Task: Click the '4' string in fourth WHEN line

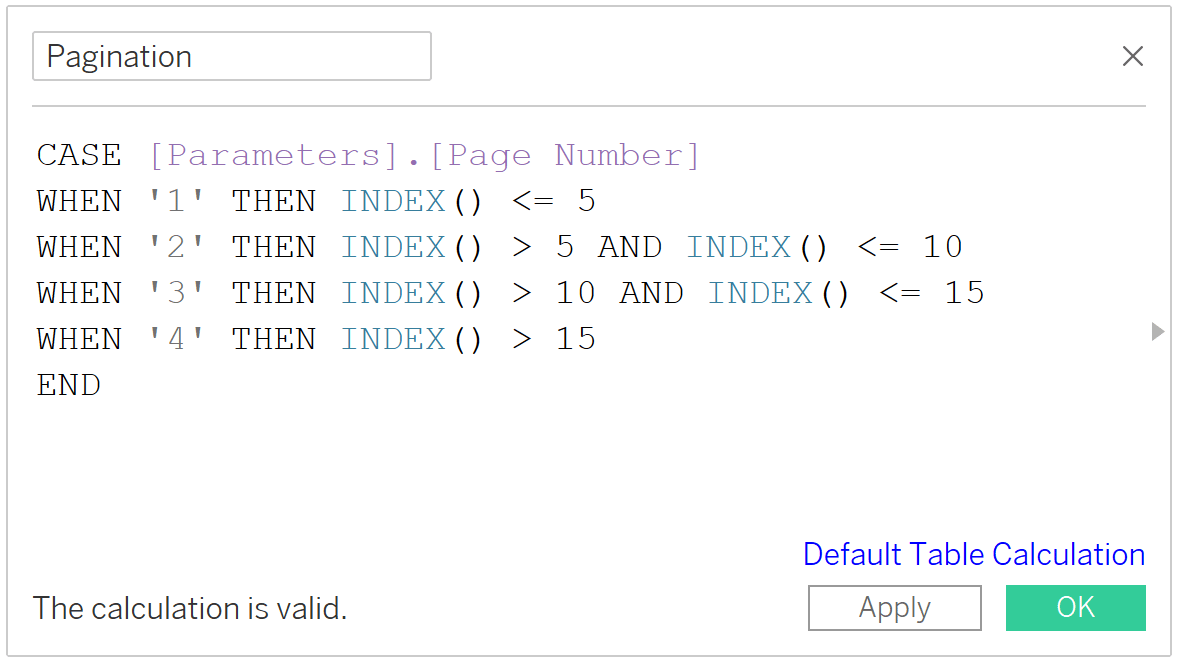Action: [176, 339]
